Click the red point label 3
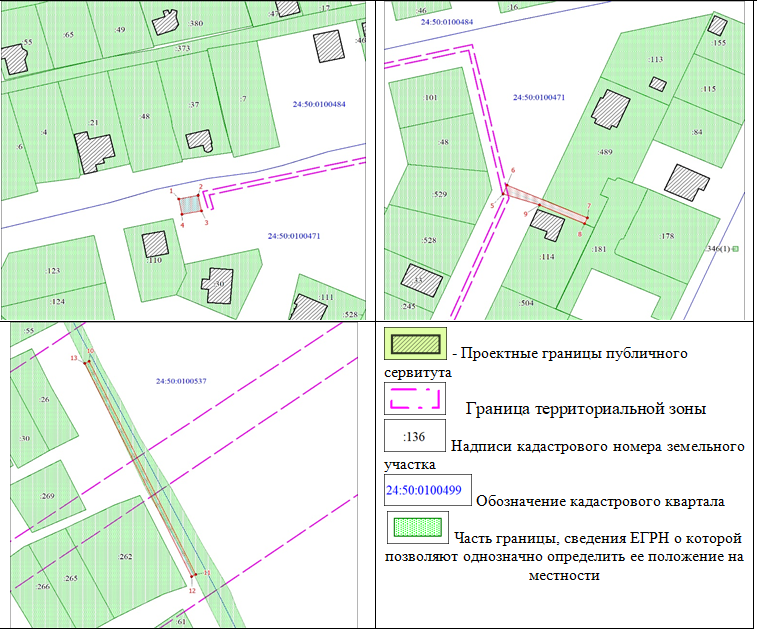 [206, 223]
